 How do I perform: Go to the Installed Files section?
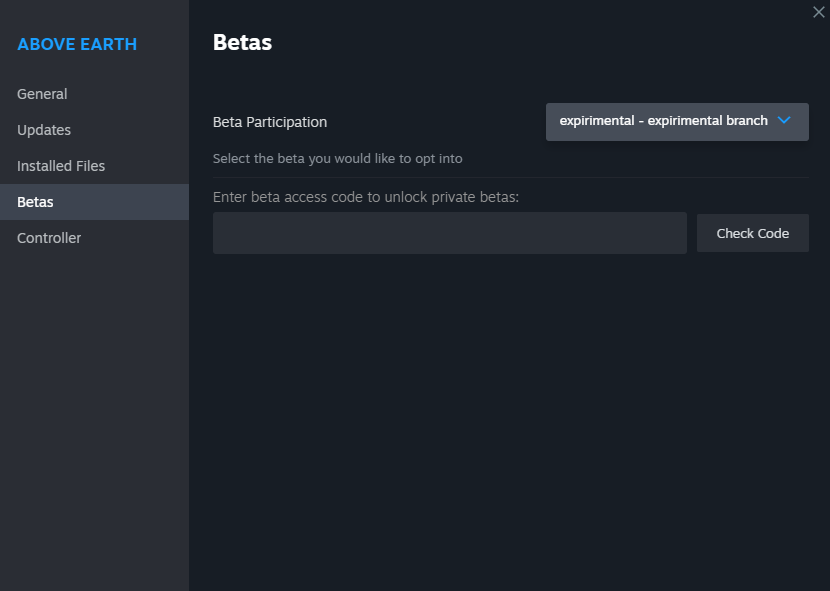click(x=61, y=166)
